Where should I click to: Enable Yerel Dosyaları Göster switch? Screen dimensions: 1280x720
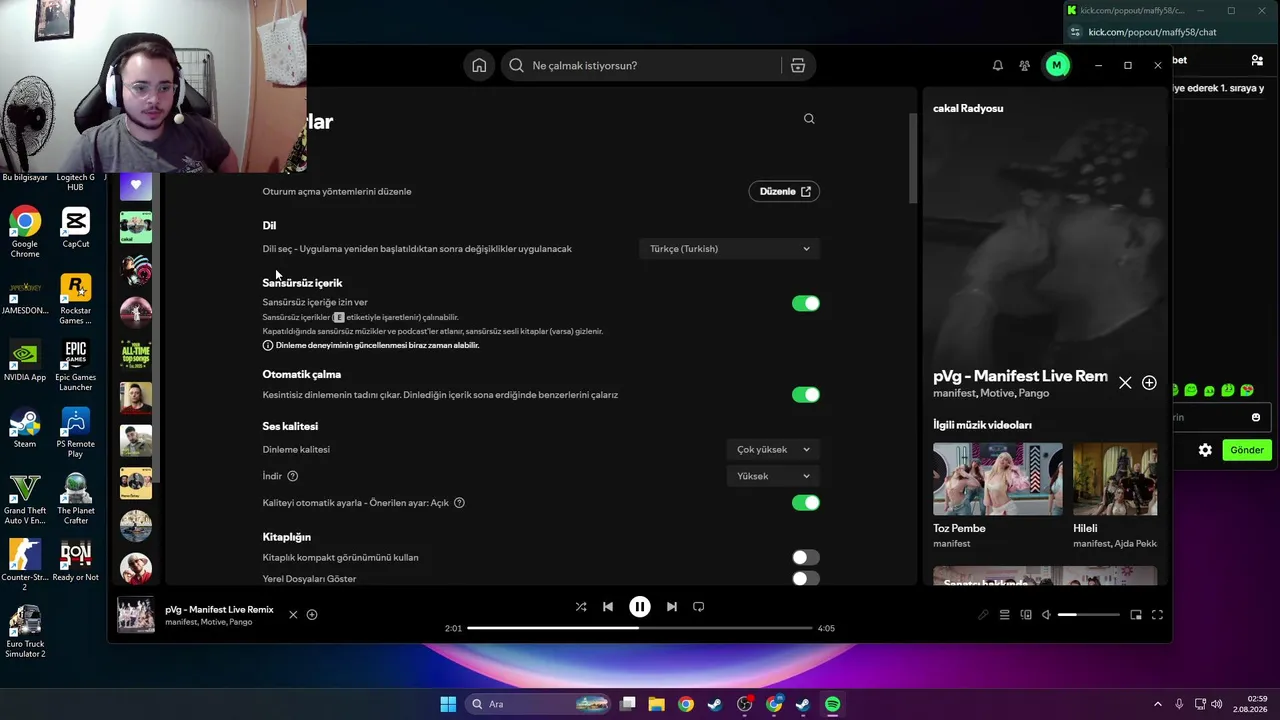pos(805,579)
